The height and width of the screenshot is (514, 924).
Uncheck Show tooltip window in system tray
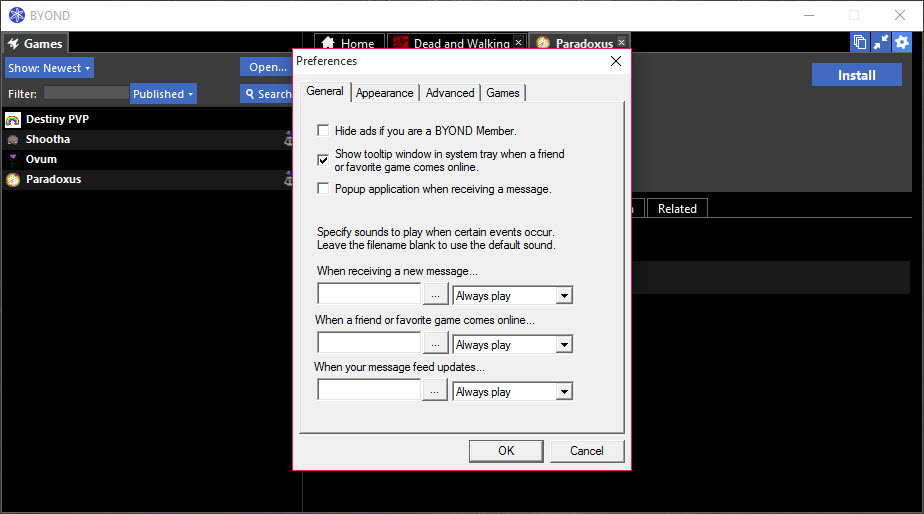click(323, 160)
